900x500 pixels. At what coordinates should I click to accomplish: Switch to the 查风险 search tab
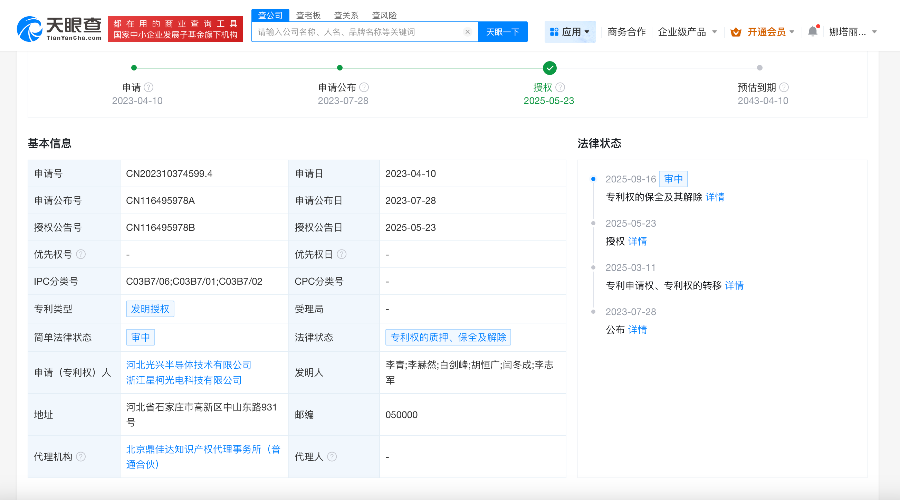coord(384,15)
